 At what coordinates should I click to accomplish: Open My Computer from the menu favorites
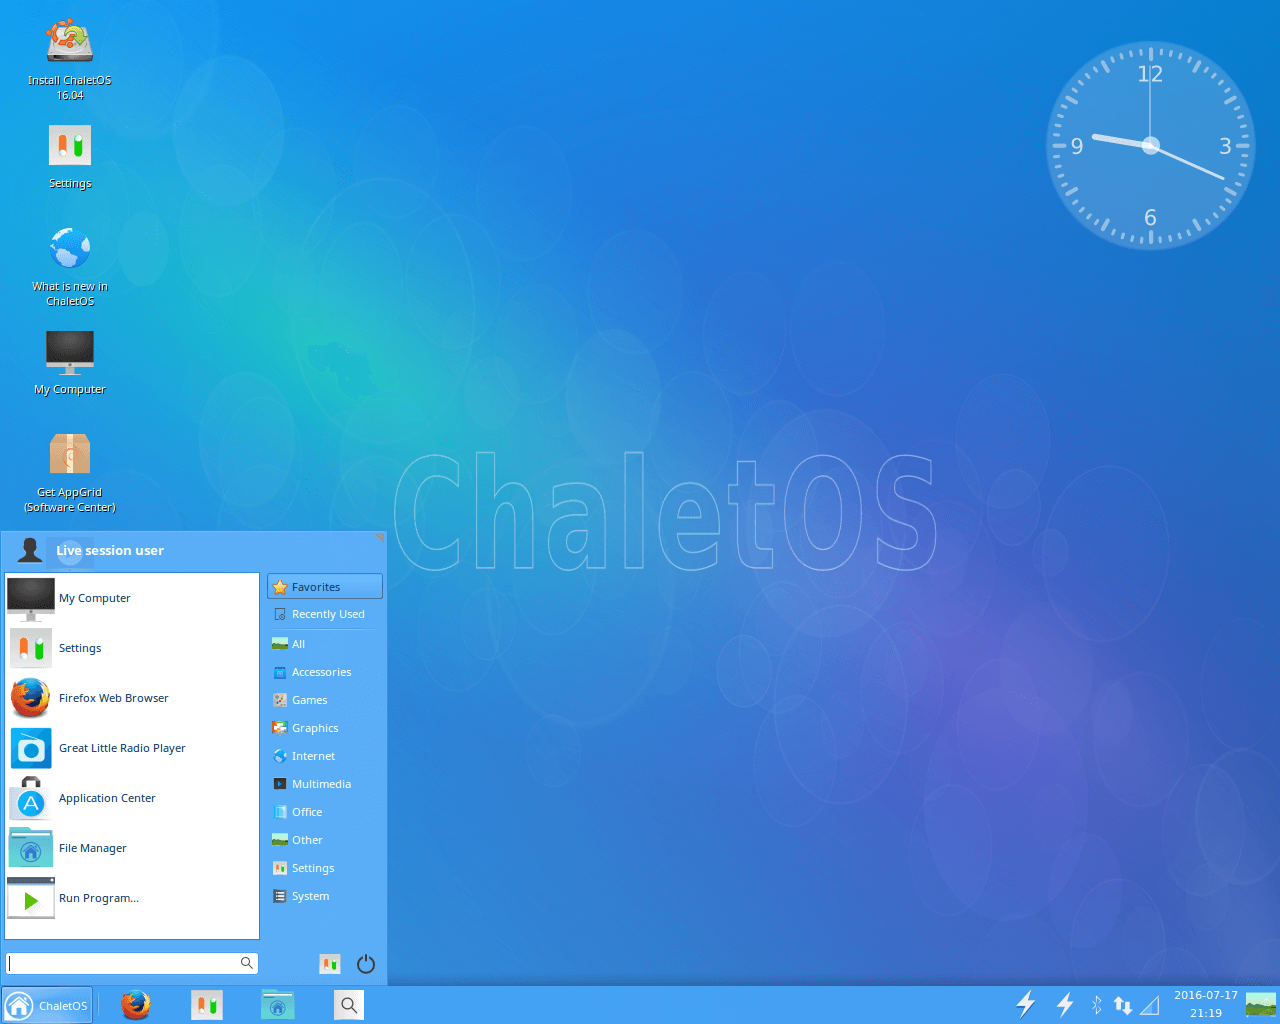[94, 598]
